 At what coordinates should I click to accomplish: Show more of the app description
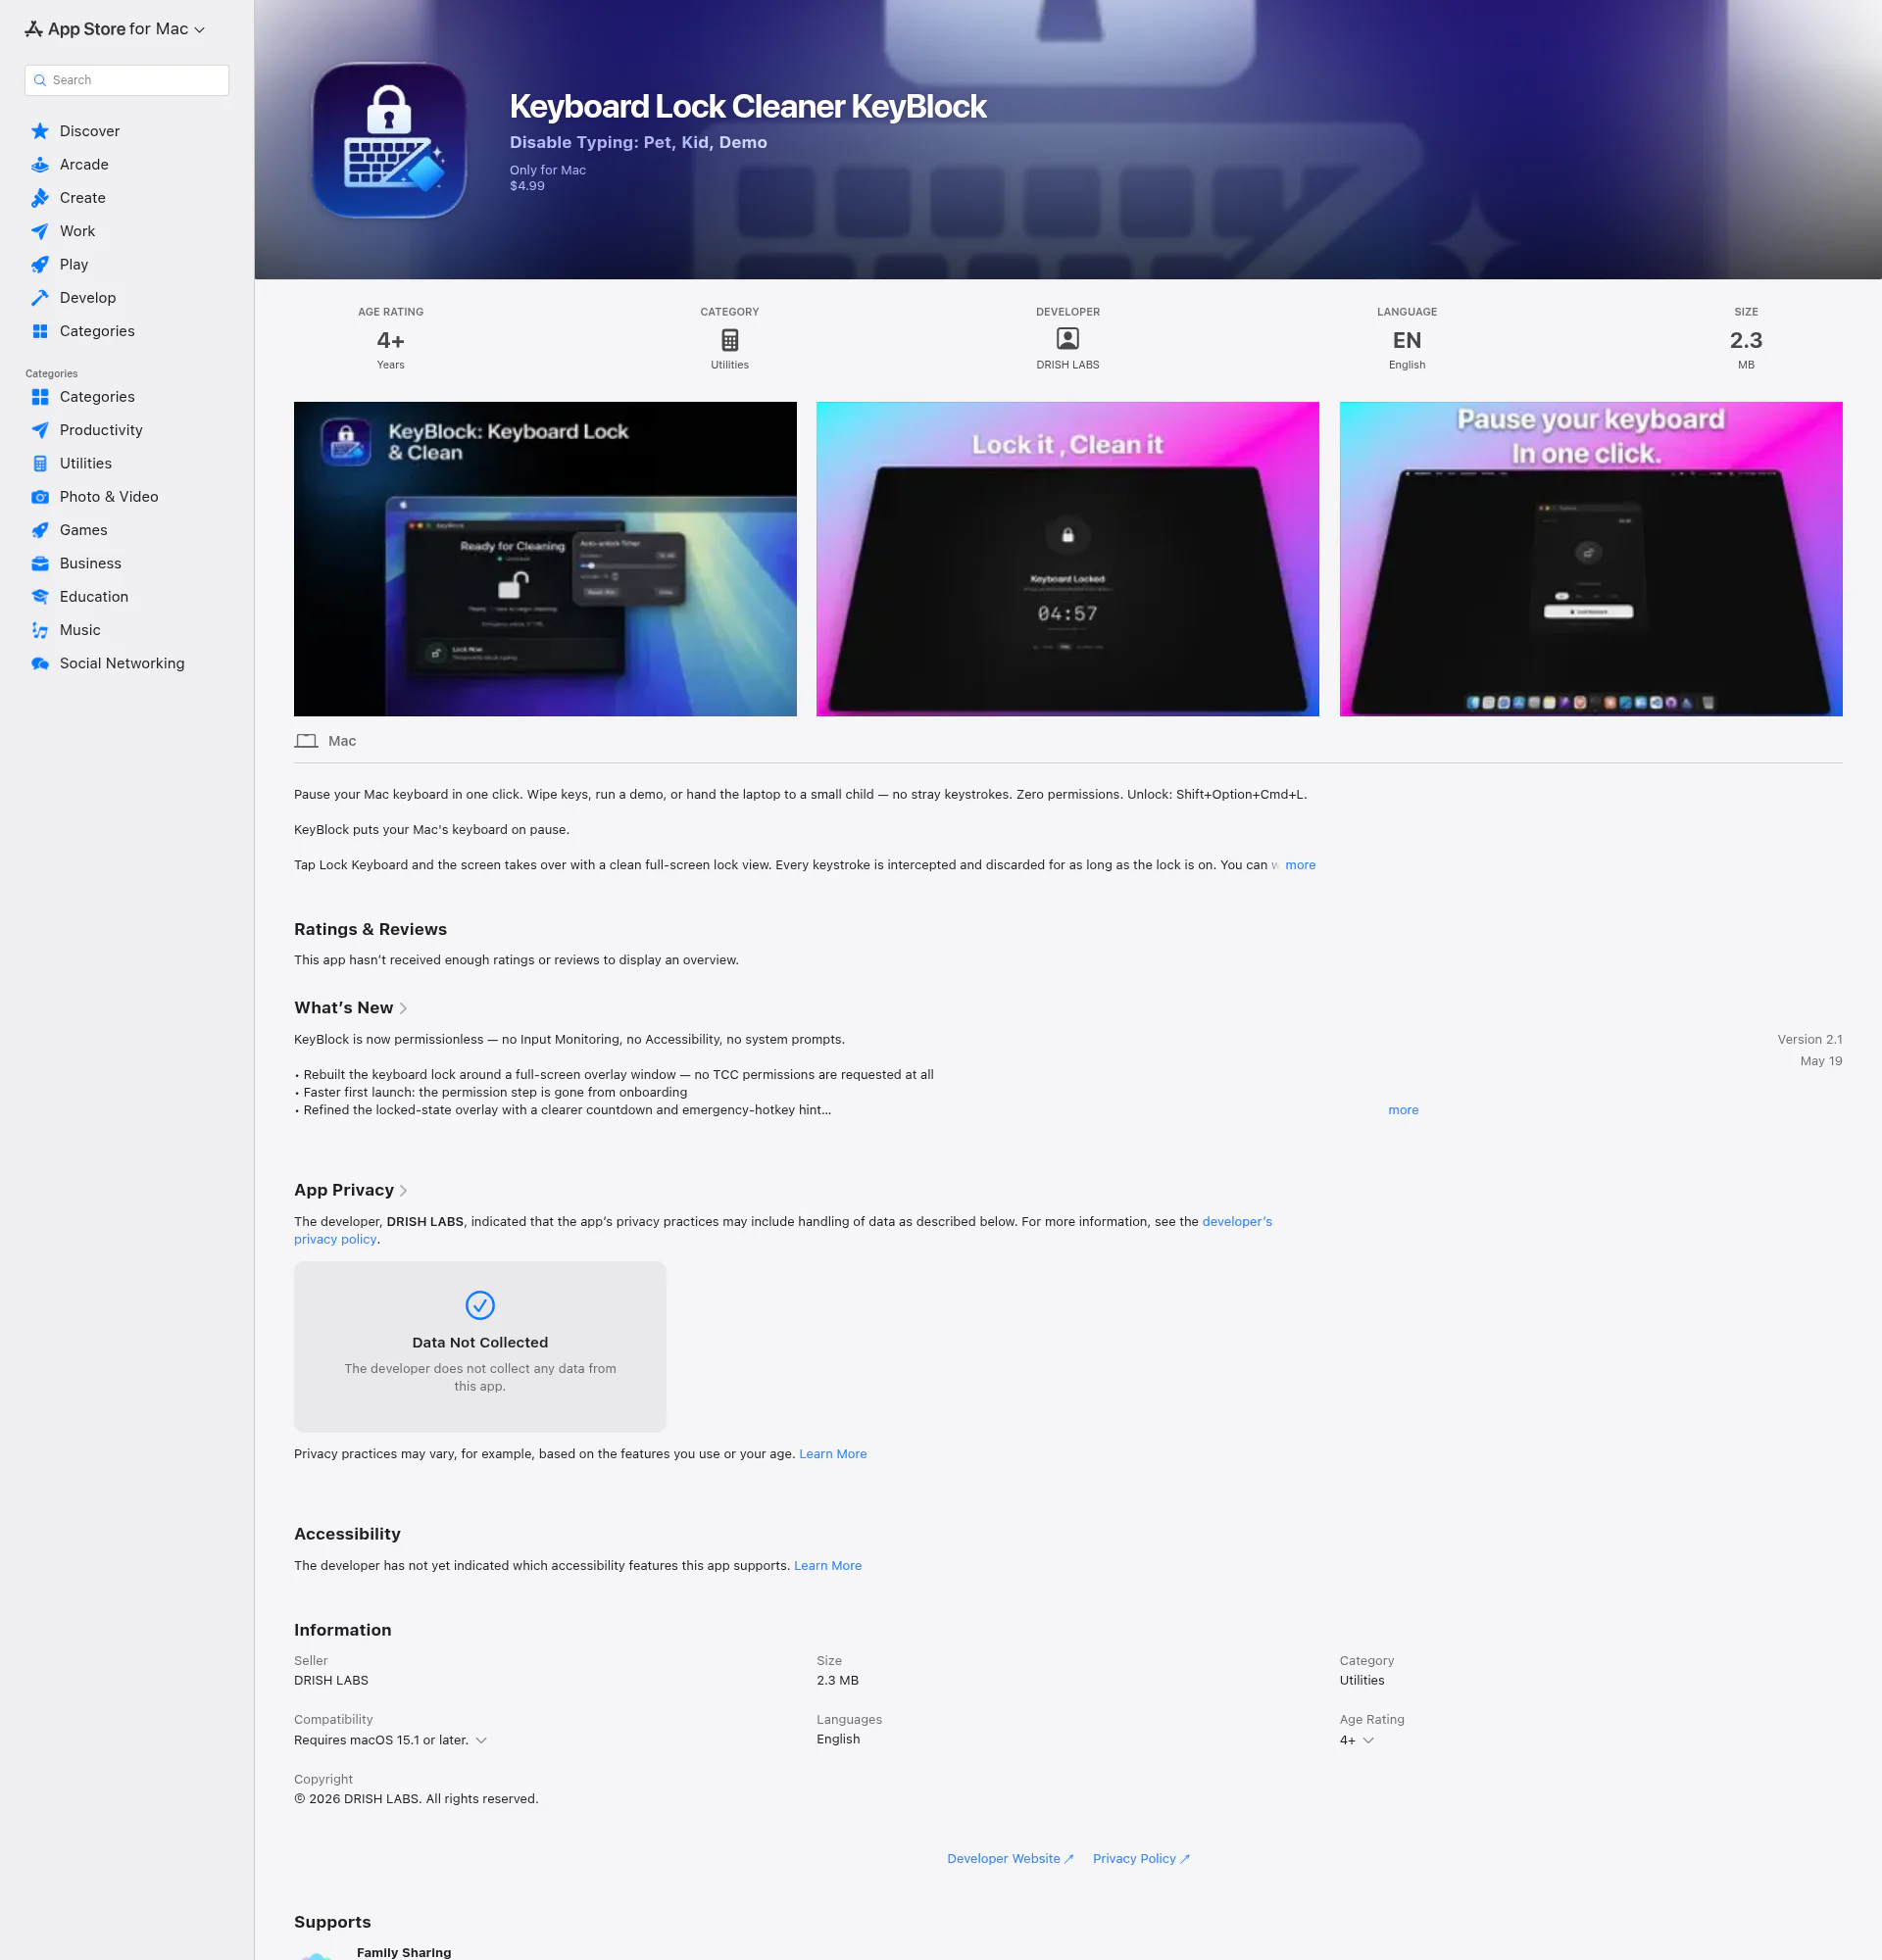pyautogui.click(x=1300, y=865)
